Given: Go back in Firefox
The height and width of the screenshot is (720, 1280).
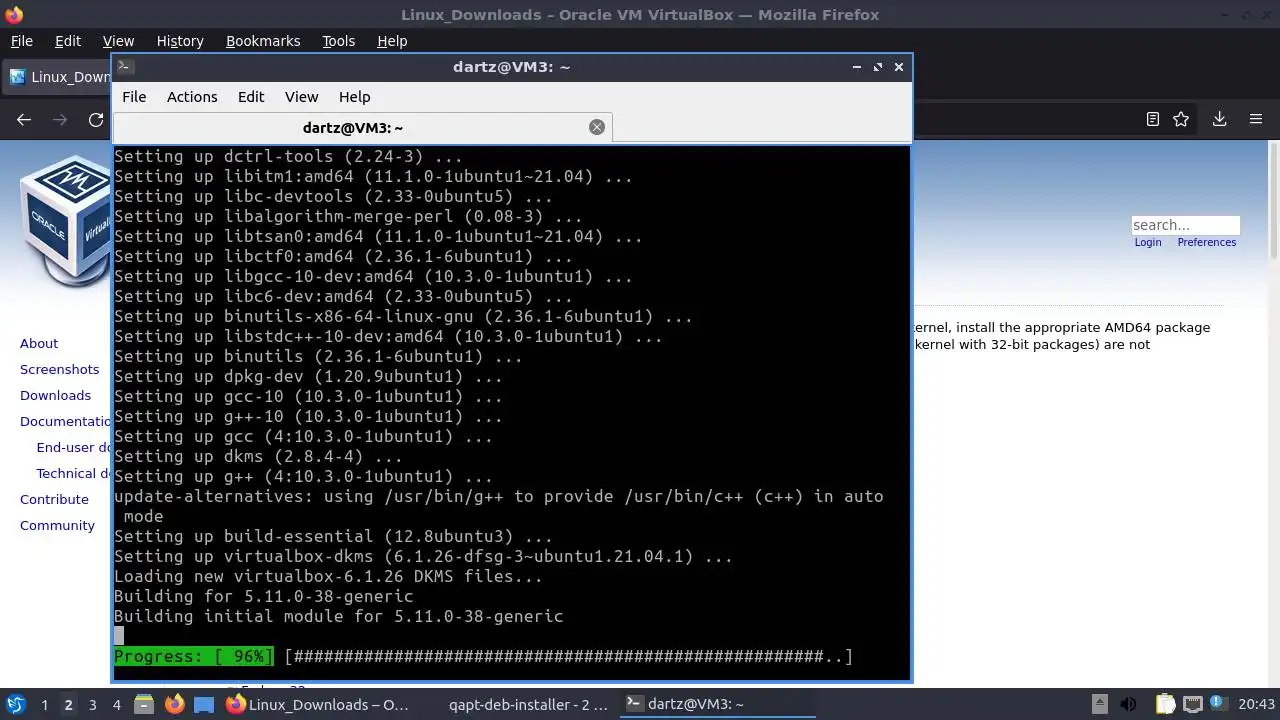Looking at the screenshot, I should [24, 119].
